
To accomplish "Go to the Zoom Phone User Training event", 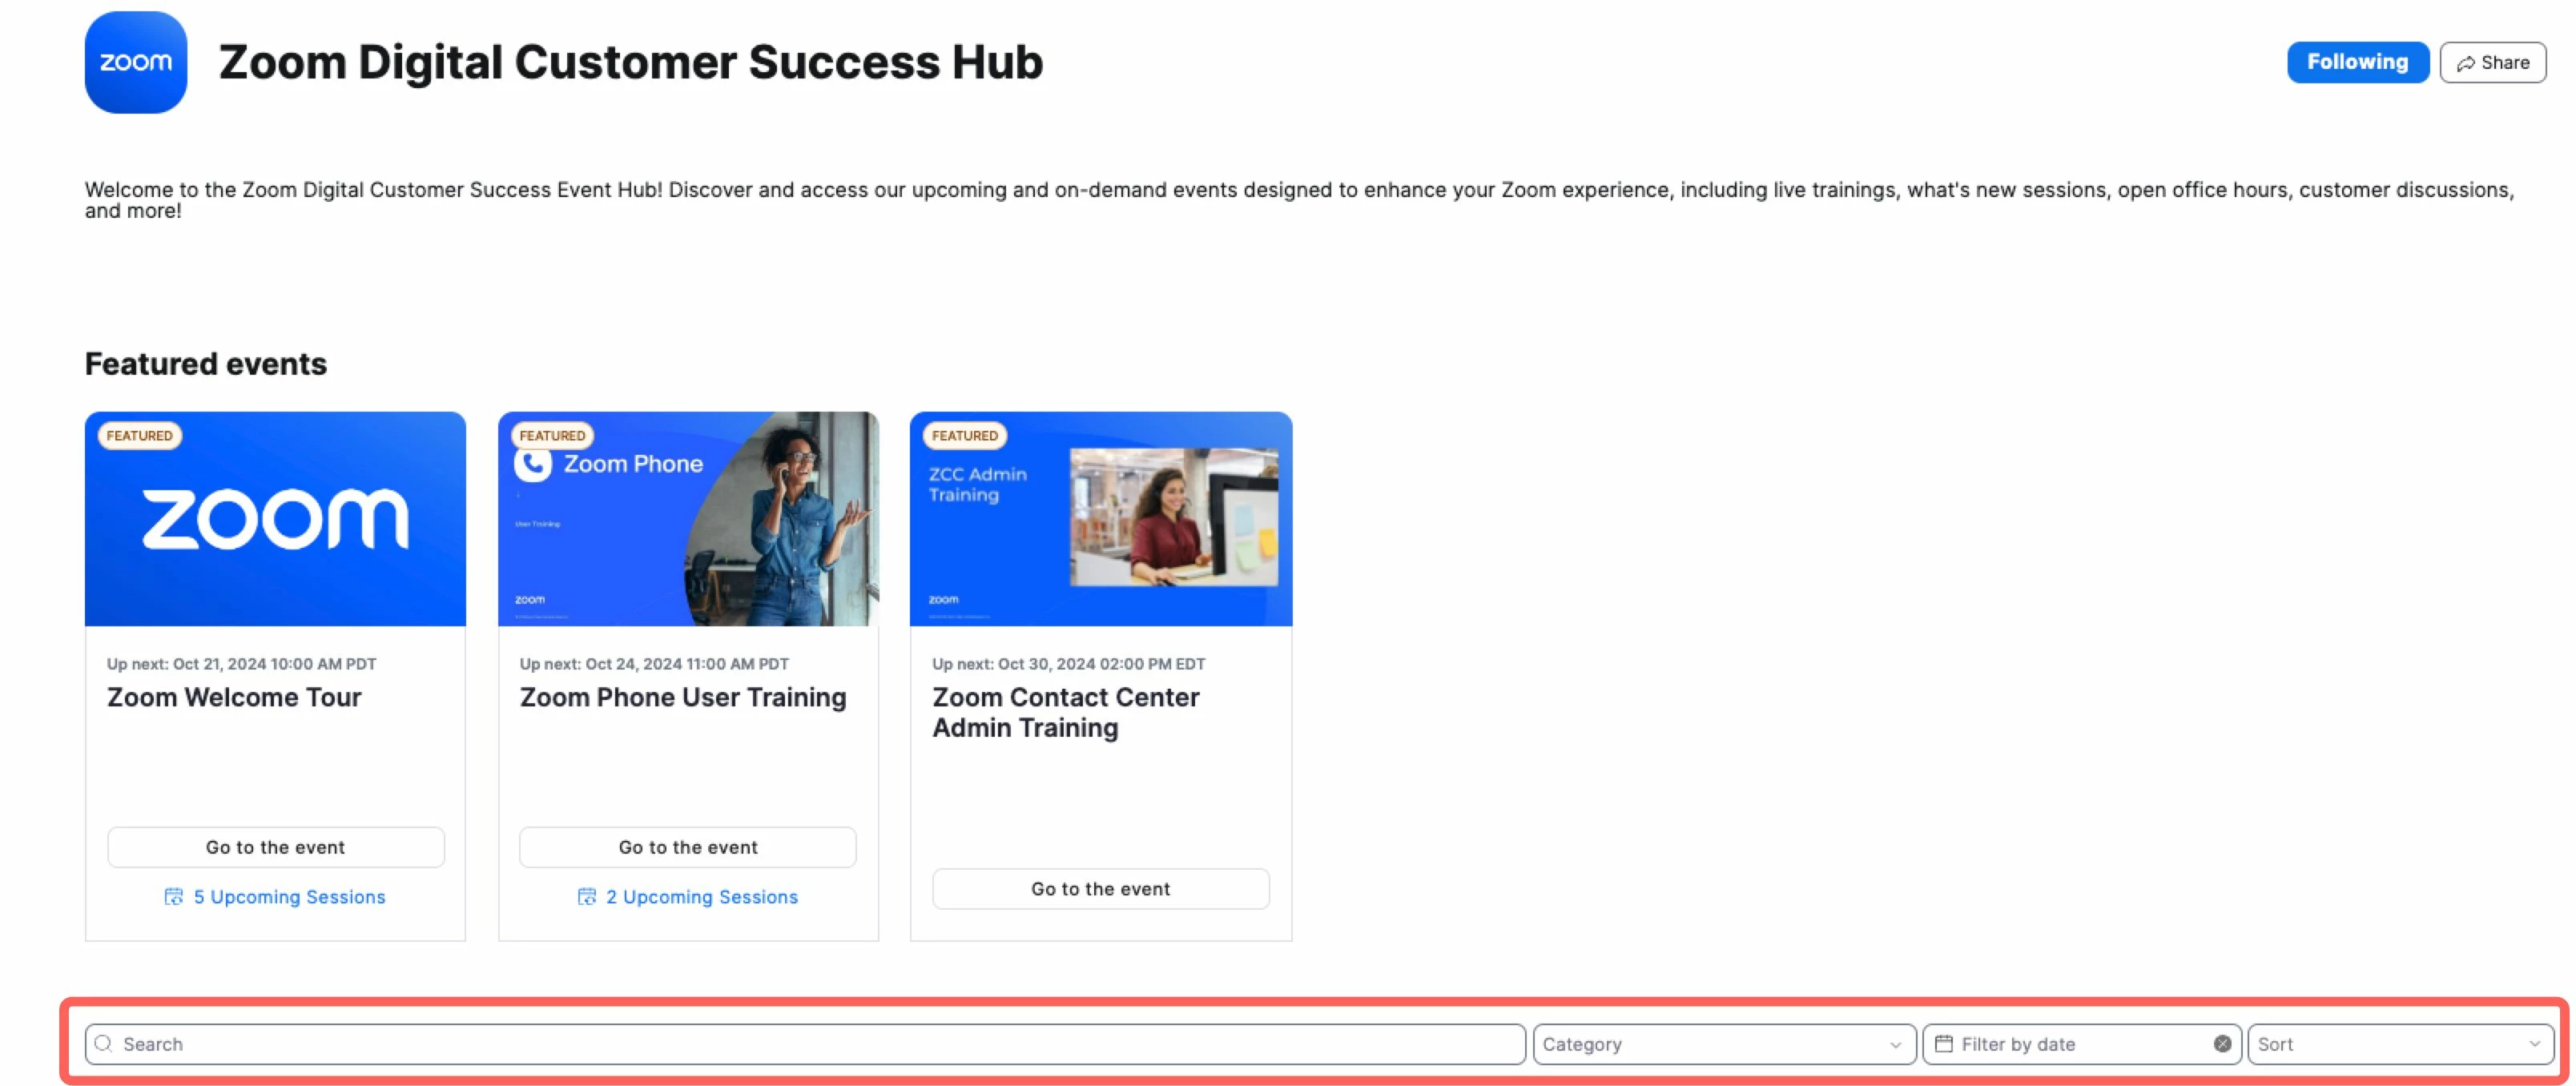I will click(x=688, y=847).
